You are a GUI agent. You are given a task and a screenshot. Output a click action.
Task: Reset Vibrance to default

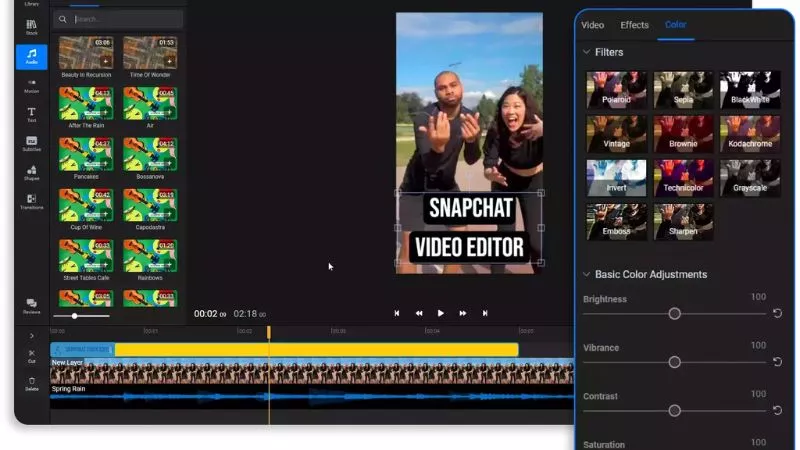(x=777, y=362)
